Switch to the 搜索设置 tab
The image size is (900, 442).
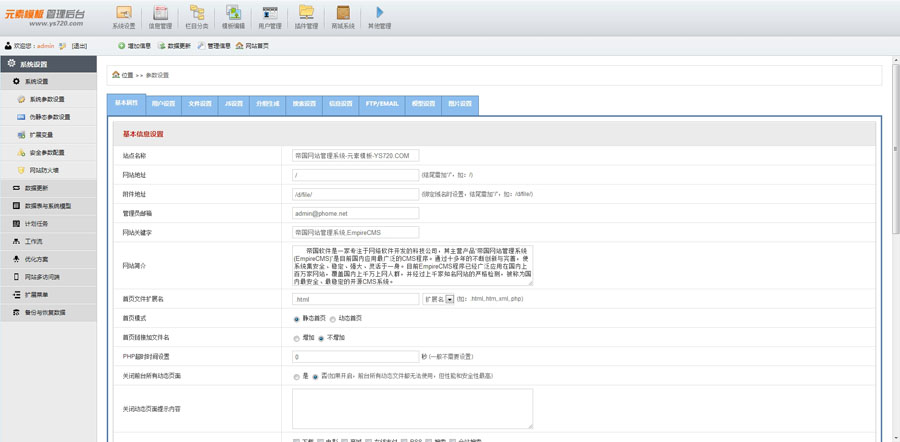coord(304,104)
